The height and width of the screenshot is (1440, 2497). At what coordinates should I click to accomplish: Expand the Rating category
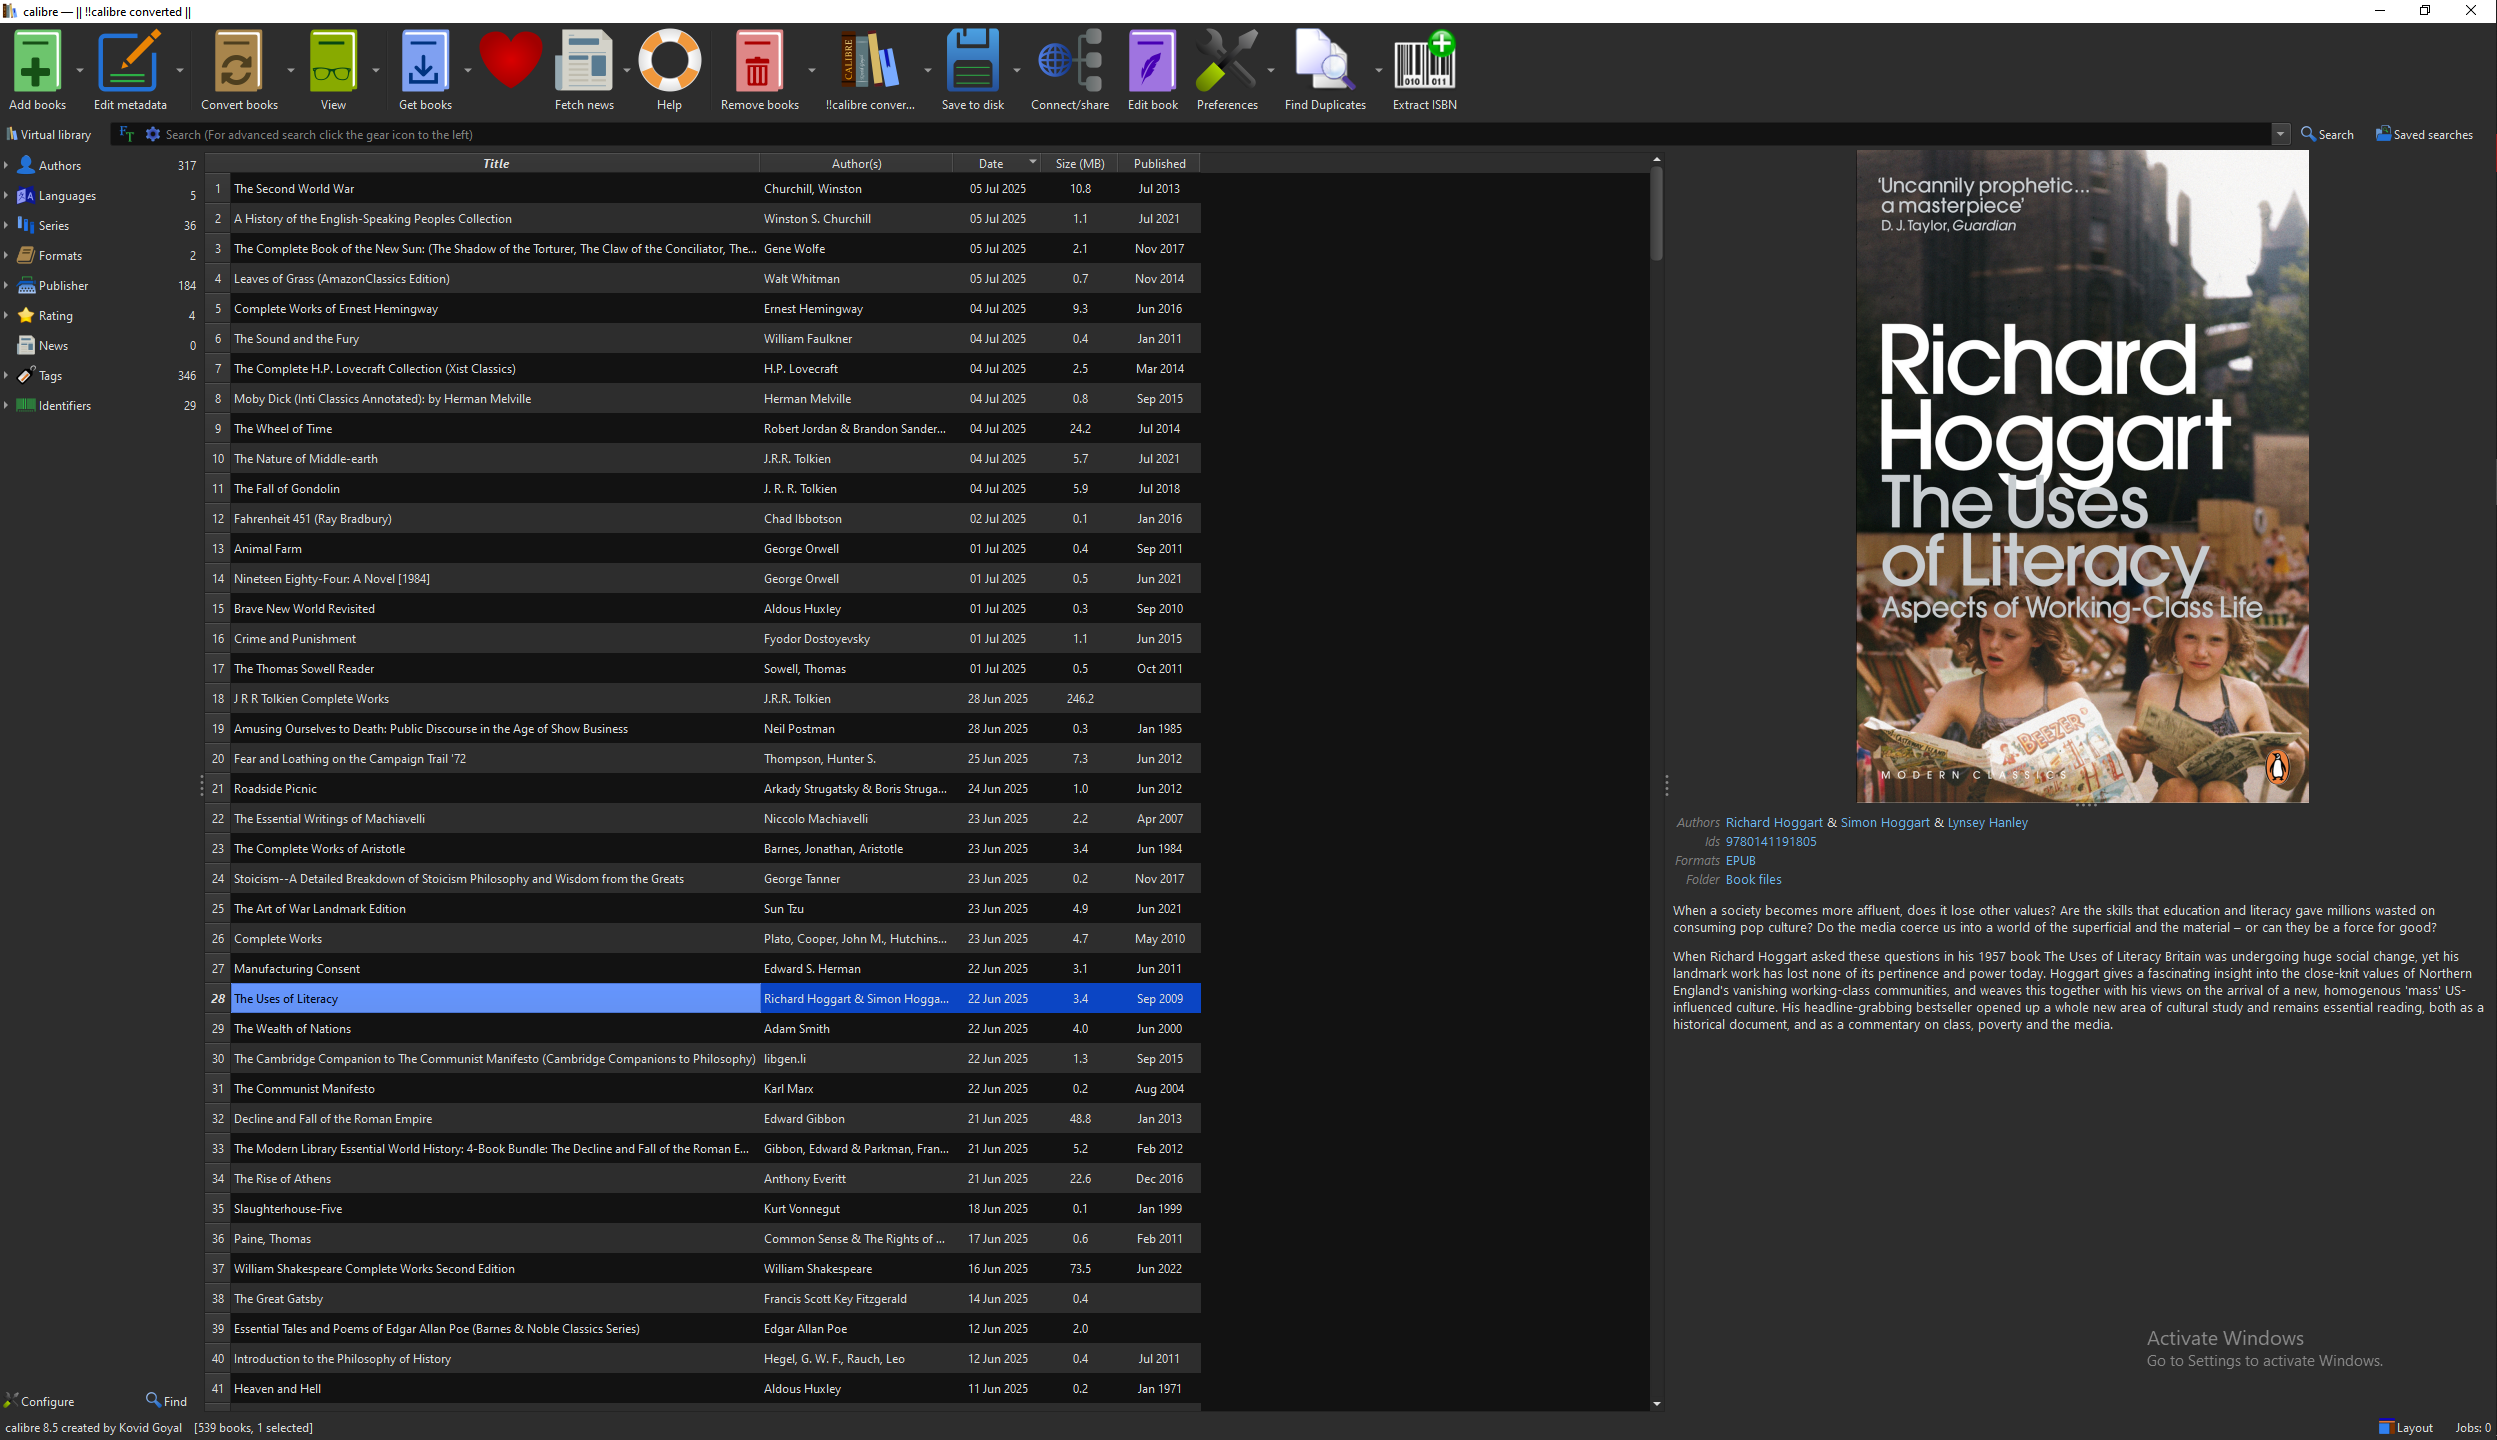6,315
